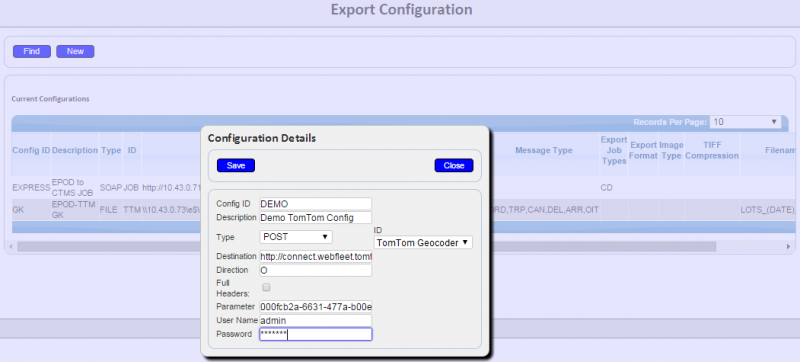Open the Records Per Page dropdown
Screen dimensions: 800x362
745,122
